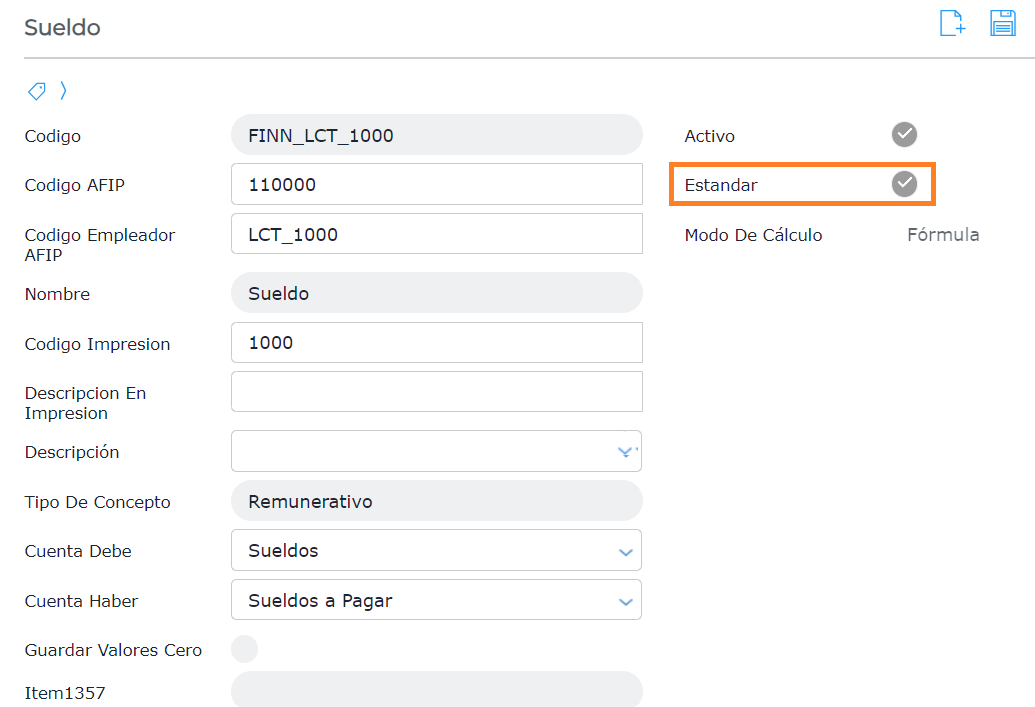This screenshot has height=707, width=1035.
Task: Toggle the Activo checkbox
Action: click(904, 135)
